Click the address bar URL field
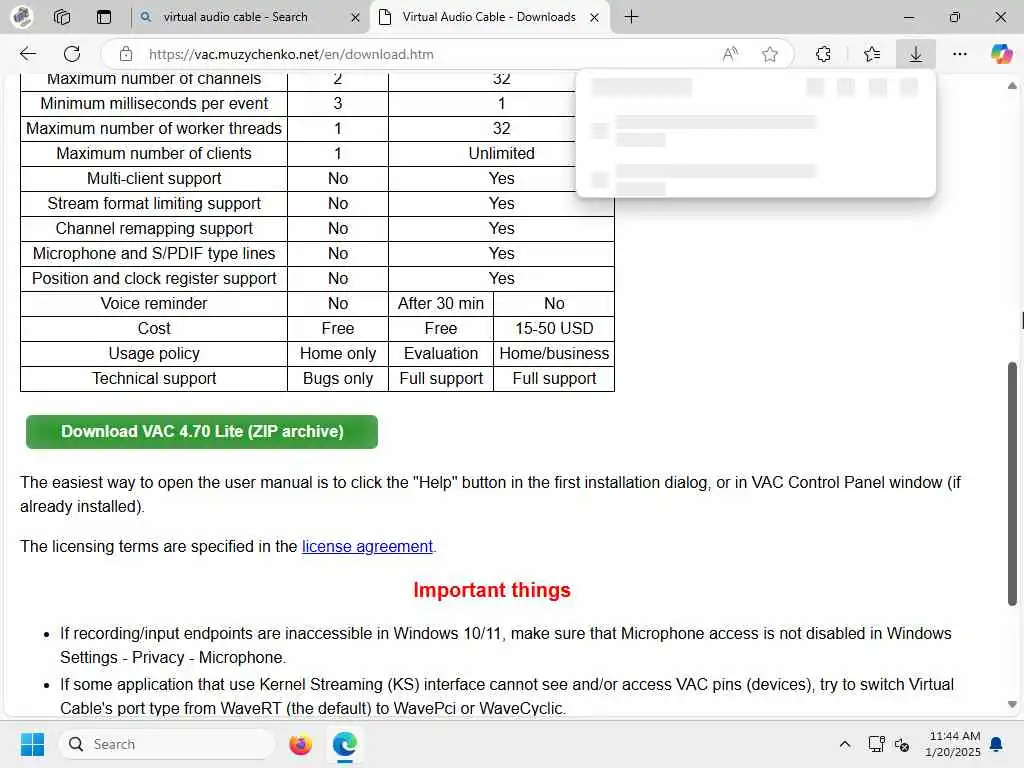This screenshot has width=1024, height=768. pyautogui.click(x=418, y=54)
